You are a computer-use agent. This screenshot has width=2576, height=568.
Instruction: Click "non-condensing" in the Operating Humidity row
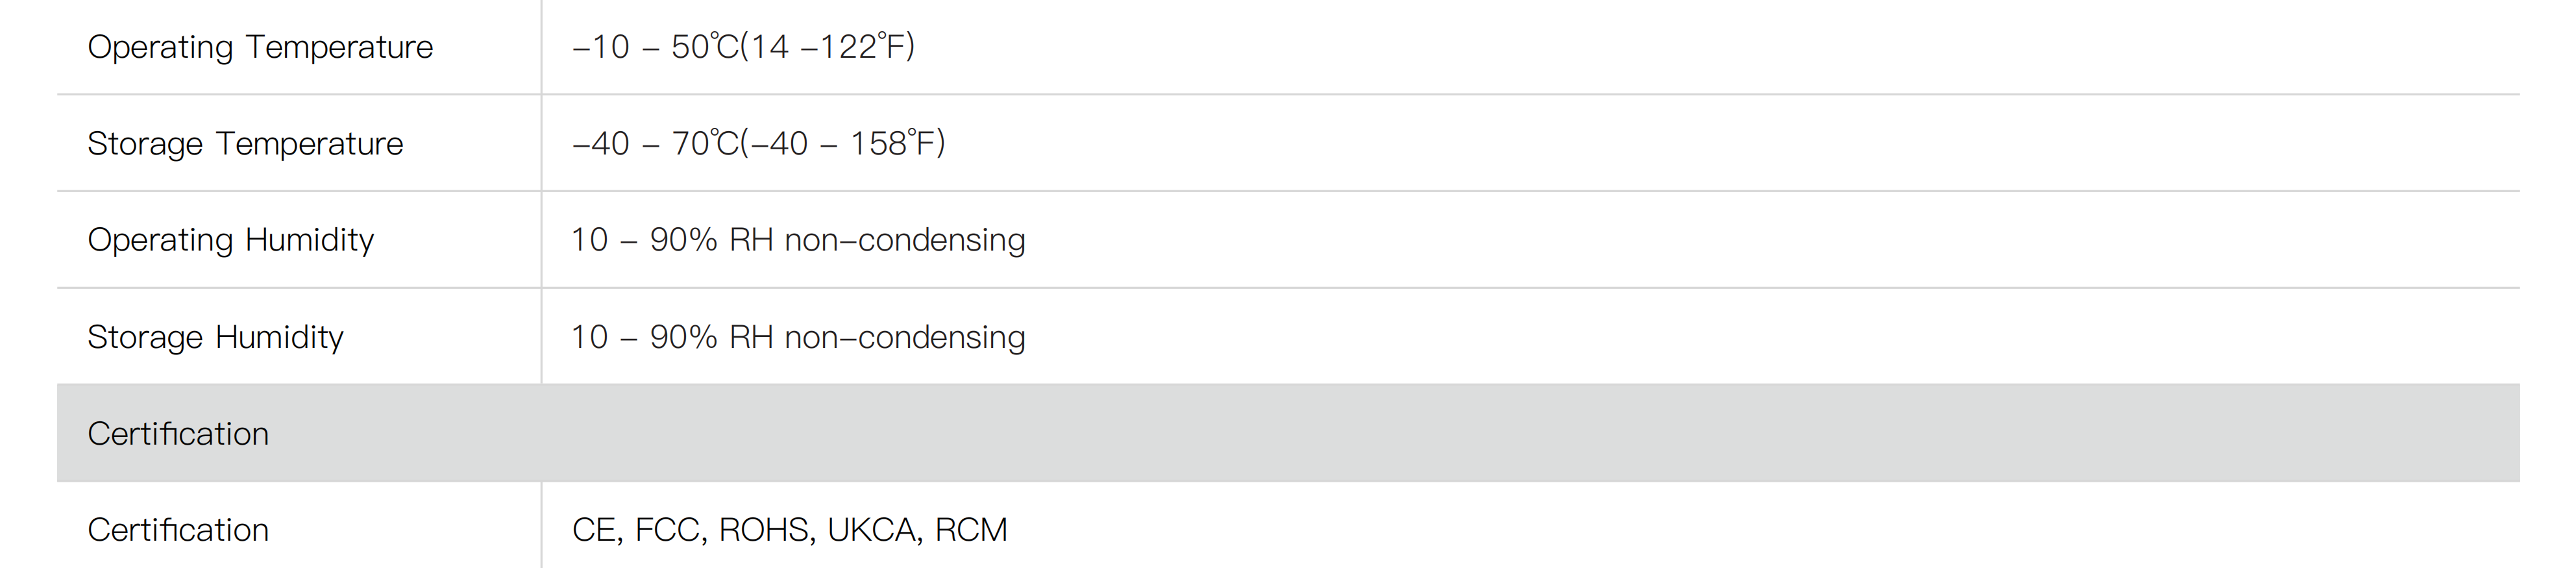tap(904, 240)
